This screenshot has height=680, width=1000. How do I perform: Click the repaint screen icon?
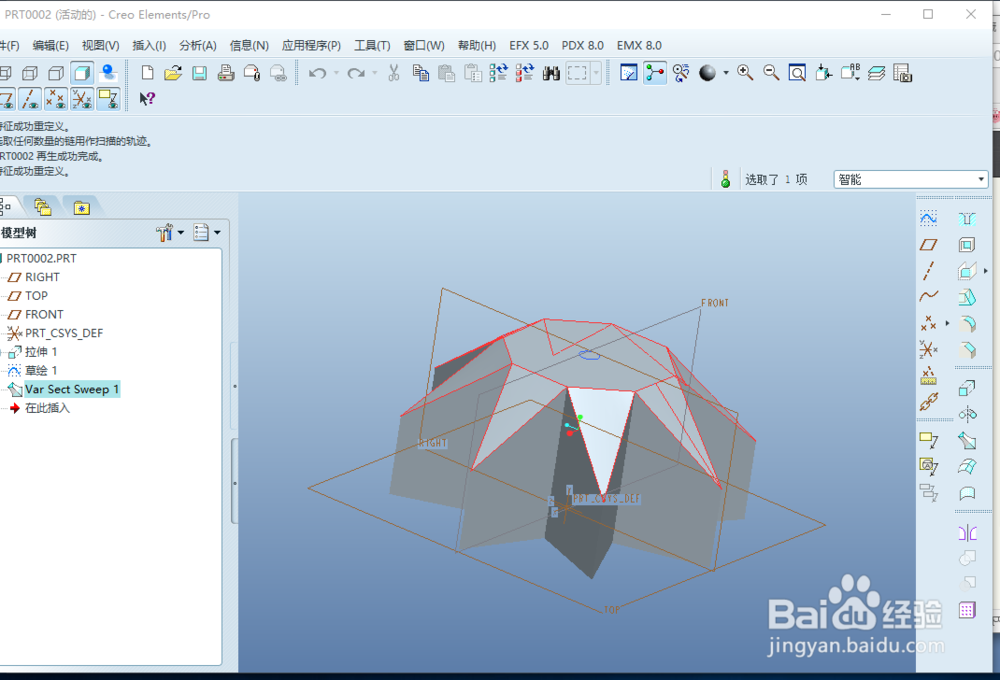click(x=629, y=73)
